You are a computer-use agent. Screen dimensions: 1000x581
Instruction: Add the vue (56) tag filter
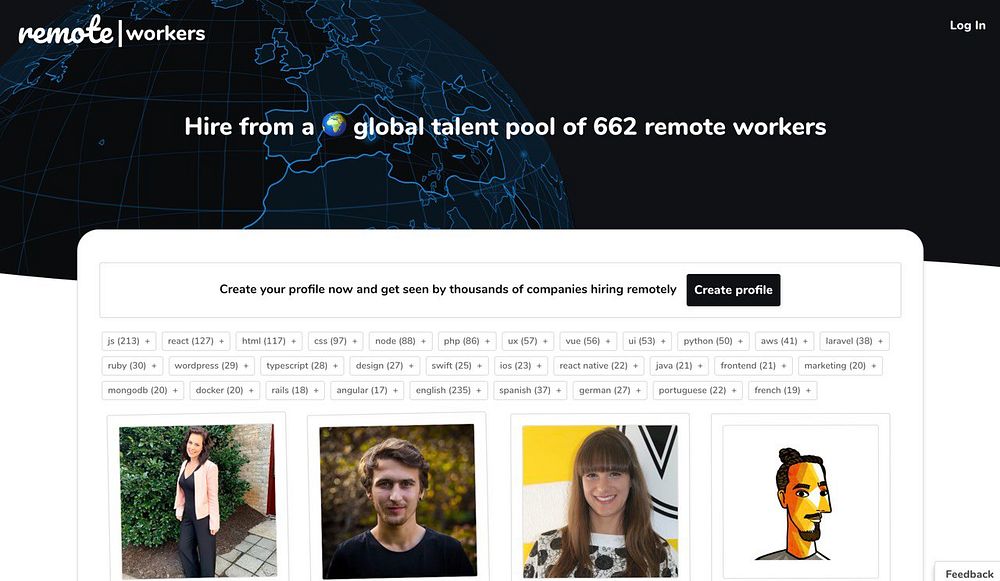[x=588, y=341]
